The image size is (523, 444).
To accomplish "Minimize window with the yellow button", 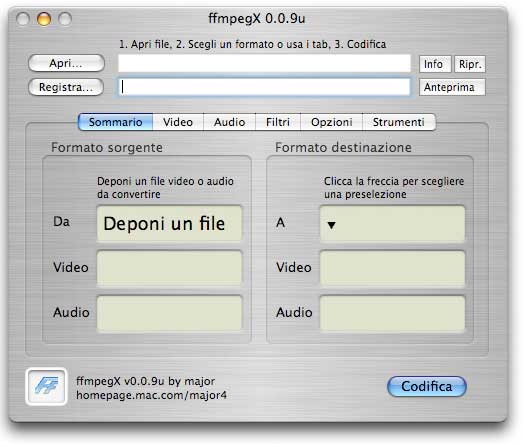I will 44,19.
